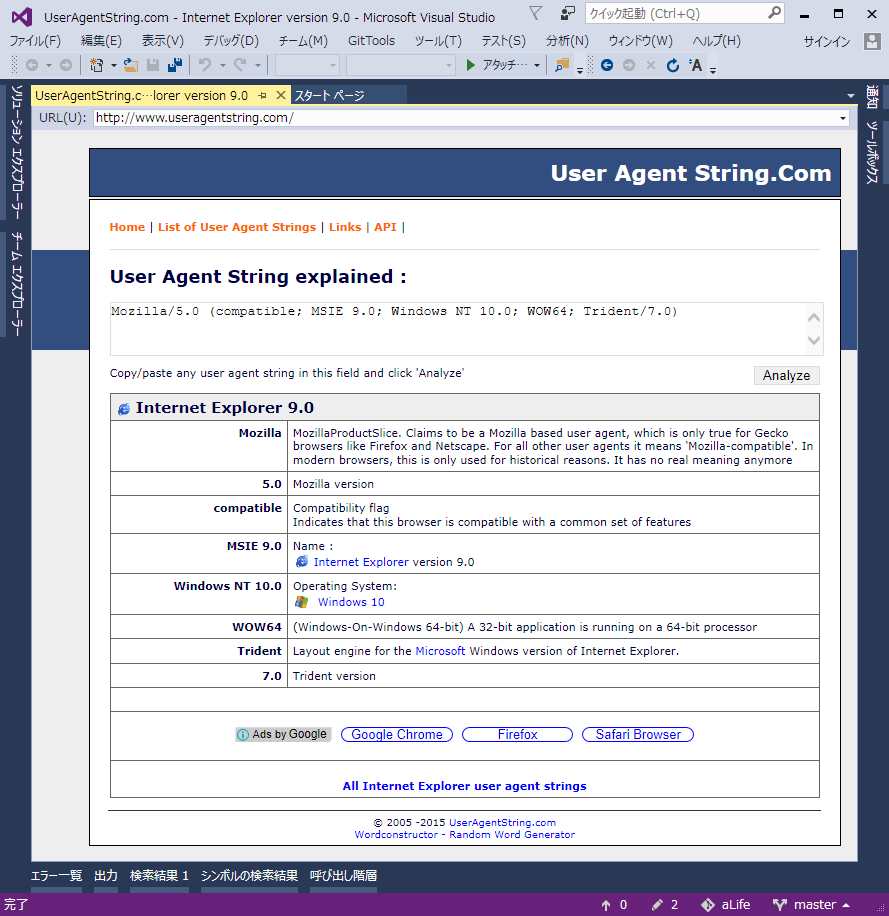Open the URL history dropdown arrow
The width and height of the screenshot is (889, 916).
[842, 118]
